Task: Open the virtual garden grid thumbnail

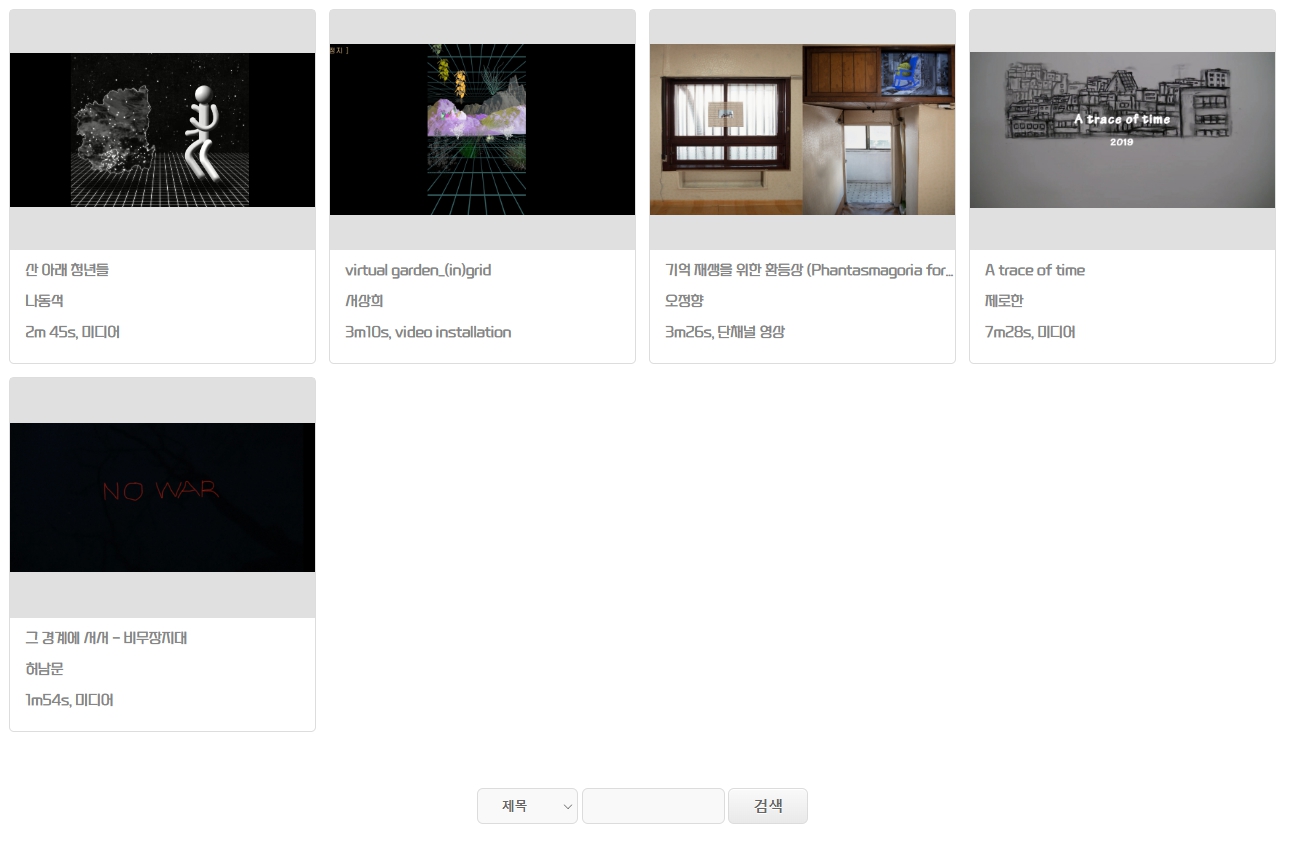Action: (x=482, y=130)
